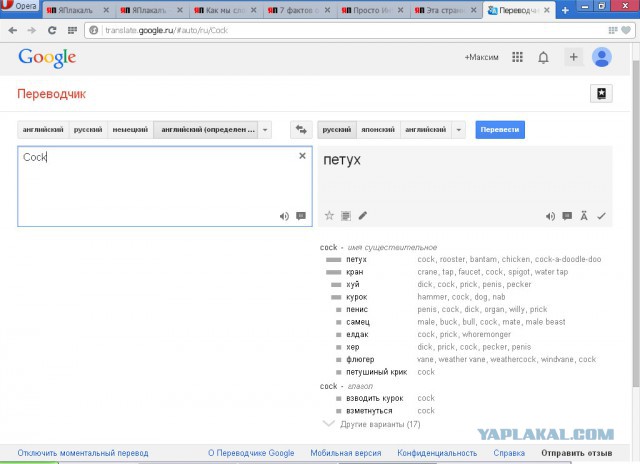This screenshot has width=640, height=464.
Task: Show translation usage examples icon
Action: 567,216
